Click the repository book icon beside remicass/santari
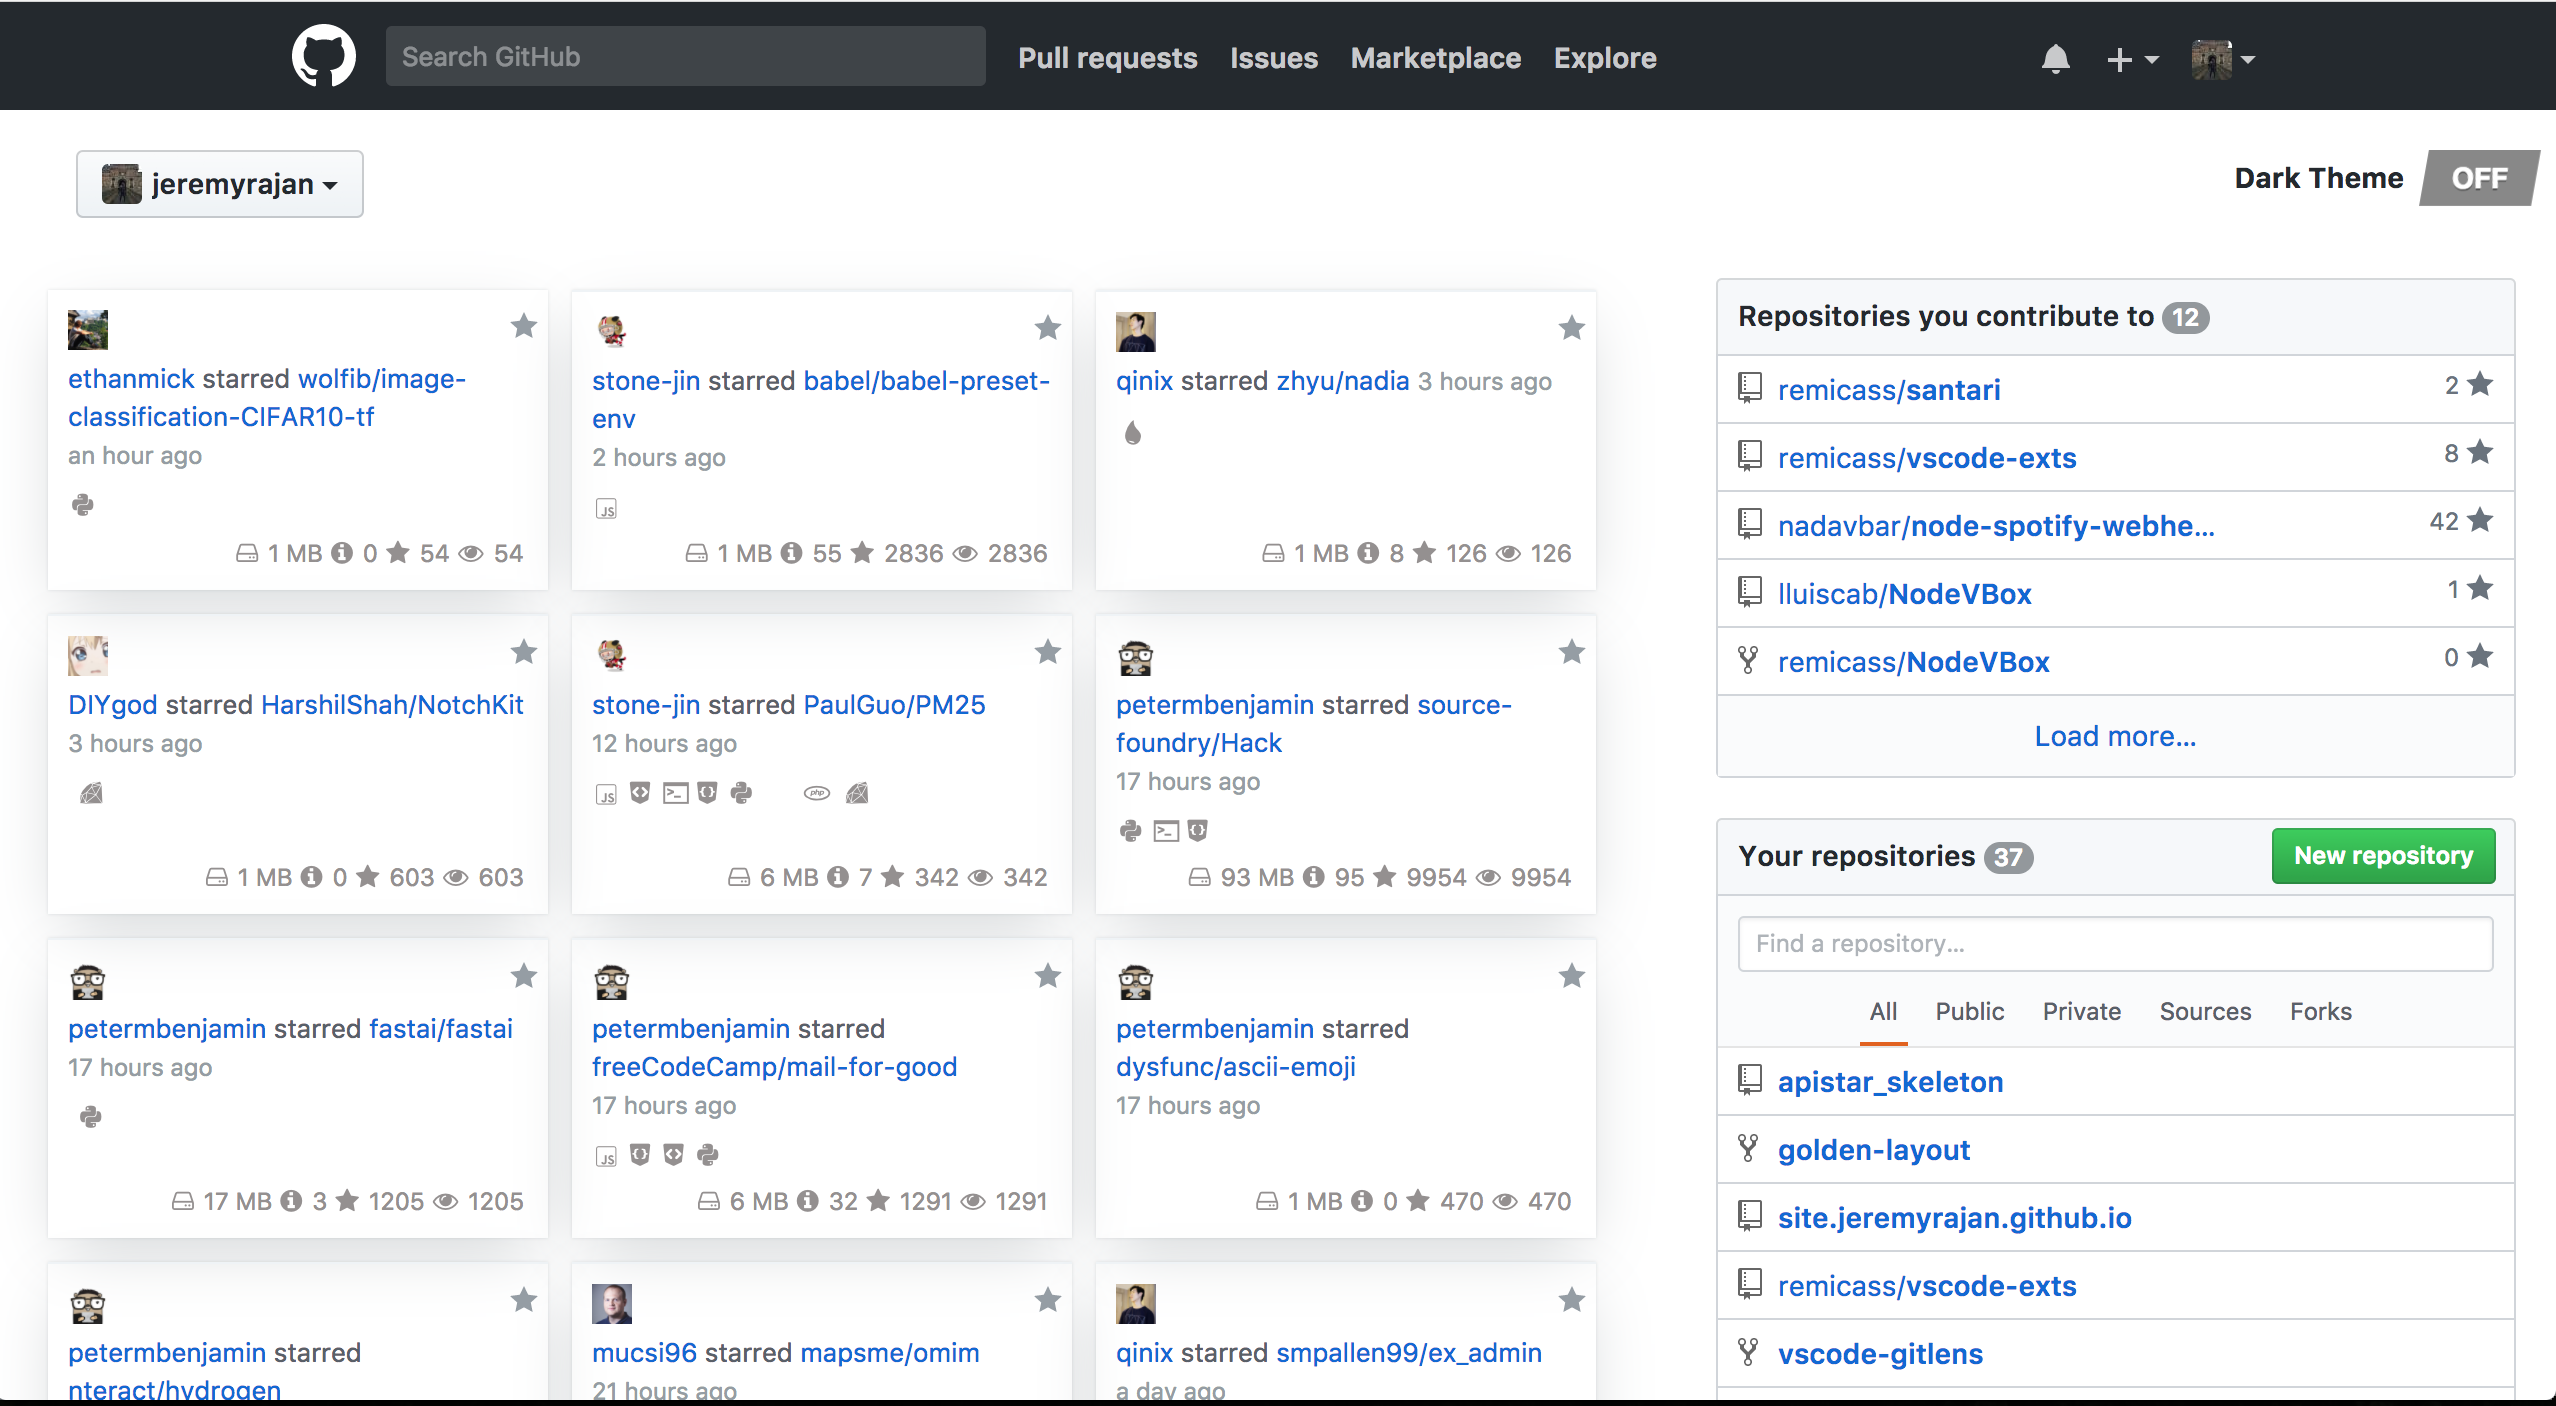This screenshot has height=1406, width=2556. (x=1748, y=388)
